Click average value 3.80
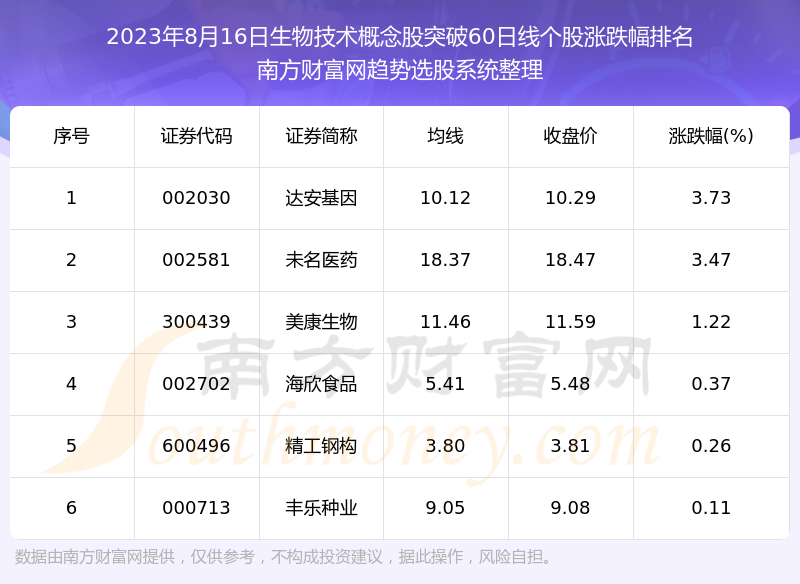Screen dimensions: 800x584 [445, 446]
